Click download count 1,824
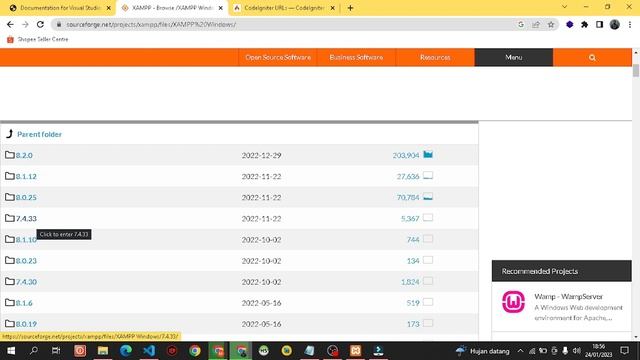 [x=410, y=282]
